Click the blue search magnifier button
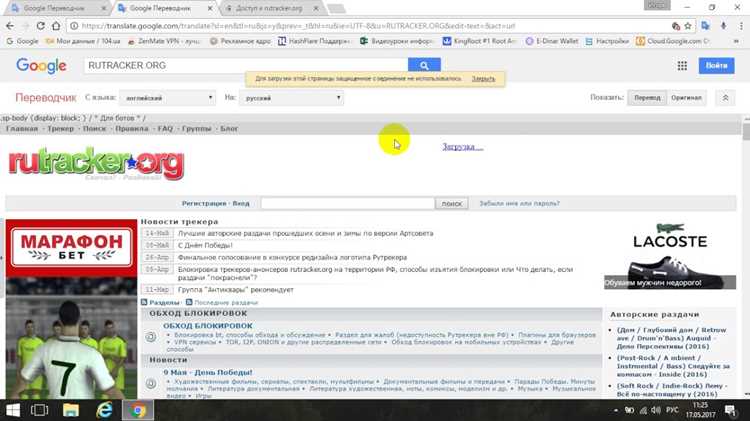This screenshot has height=421, width=750. (x=424, y=65)
